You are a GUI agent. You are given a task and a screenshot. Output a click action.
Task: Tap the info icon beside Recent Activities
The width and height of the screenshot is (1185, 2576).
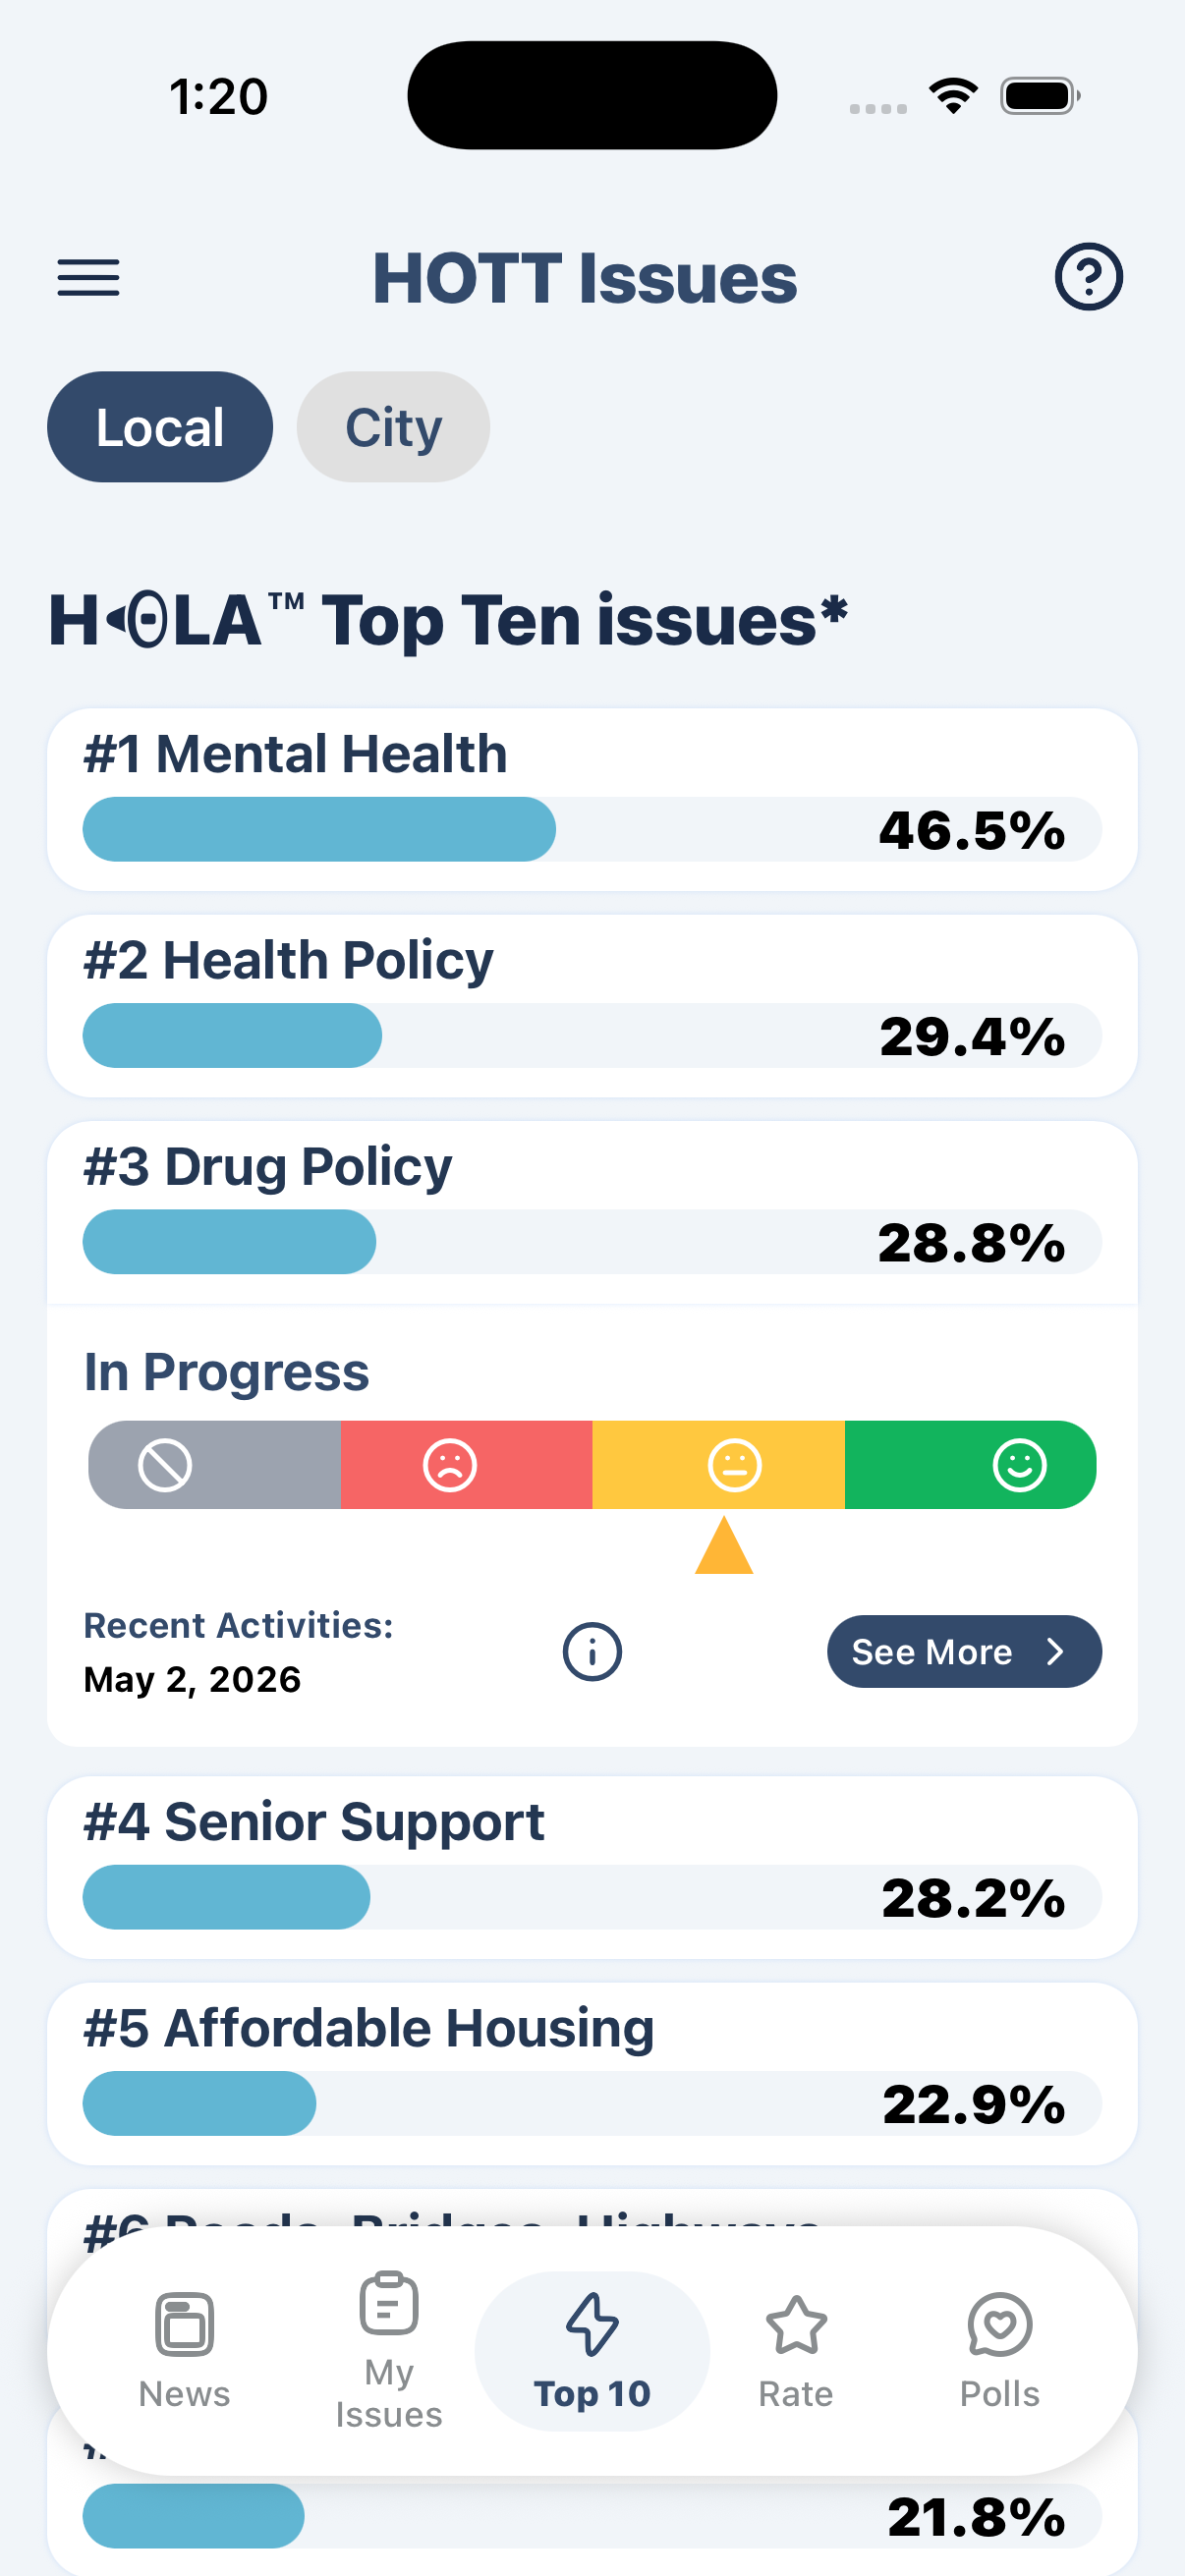(x=592, y=1651)
